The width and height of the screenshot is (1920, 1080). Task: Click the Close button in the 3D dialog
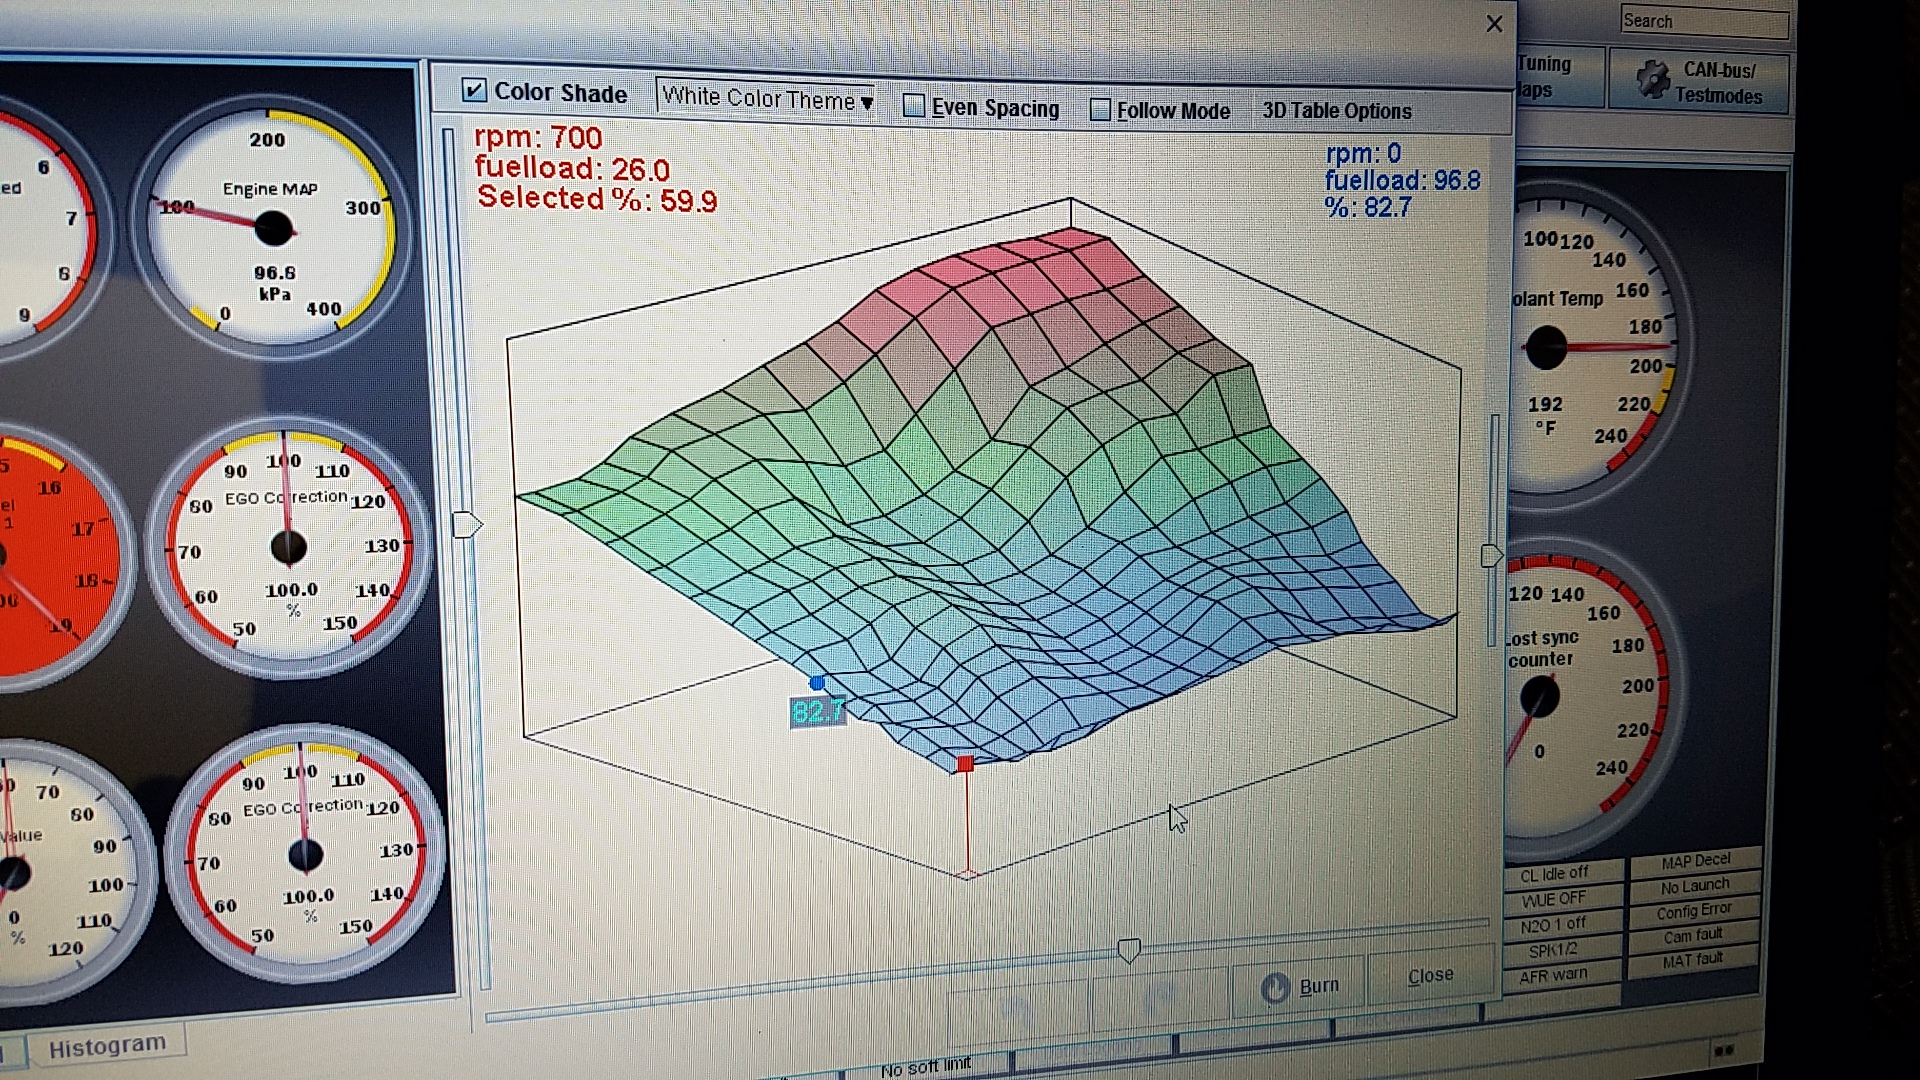1430,975
